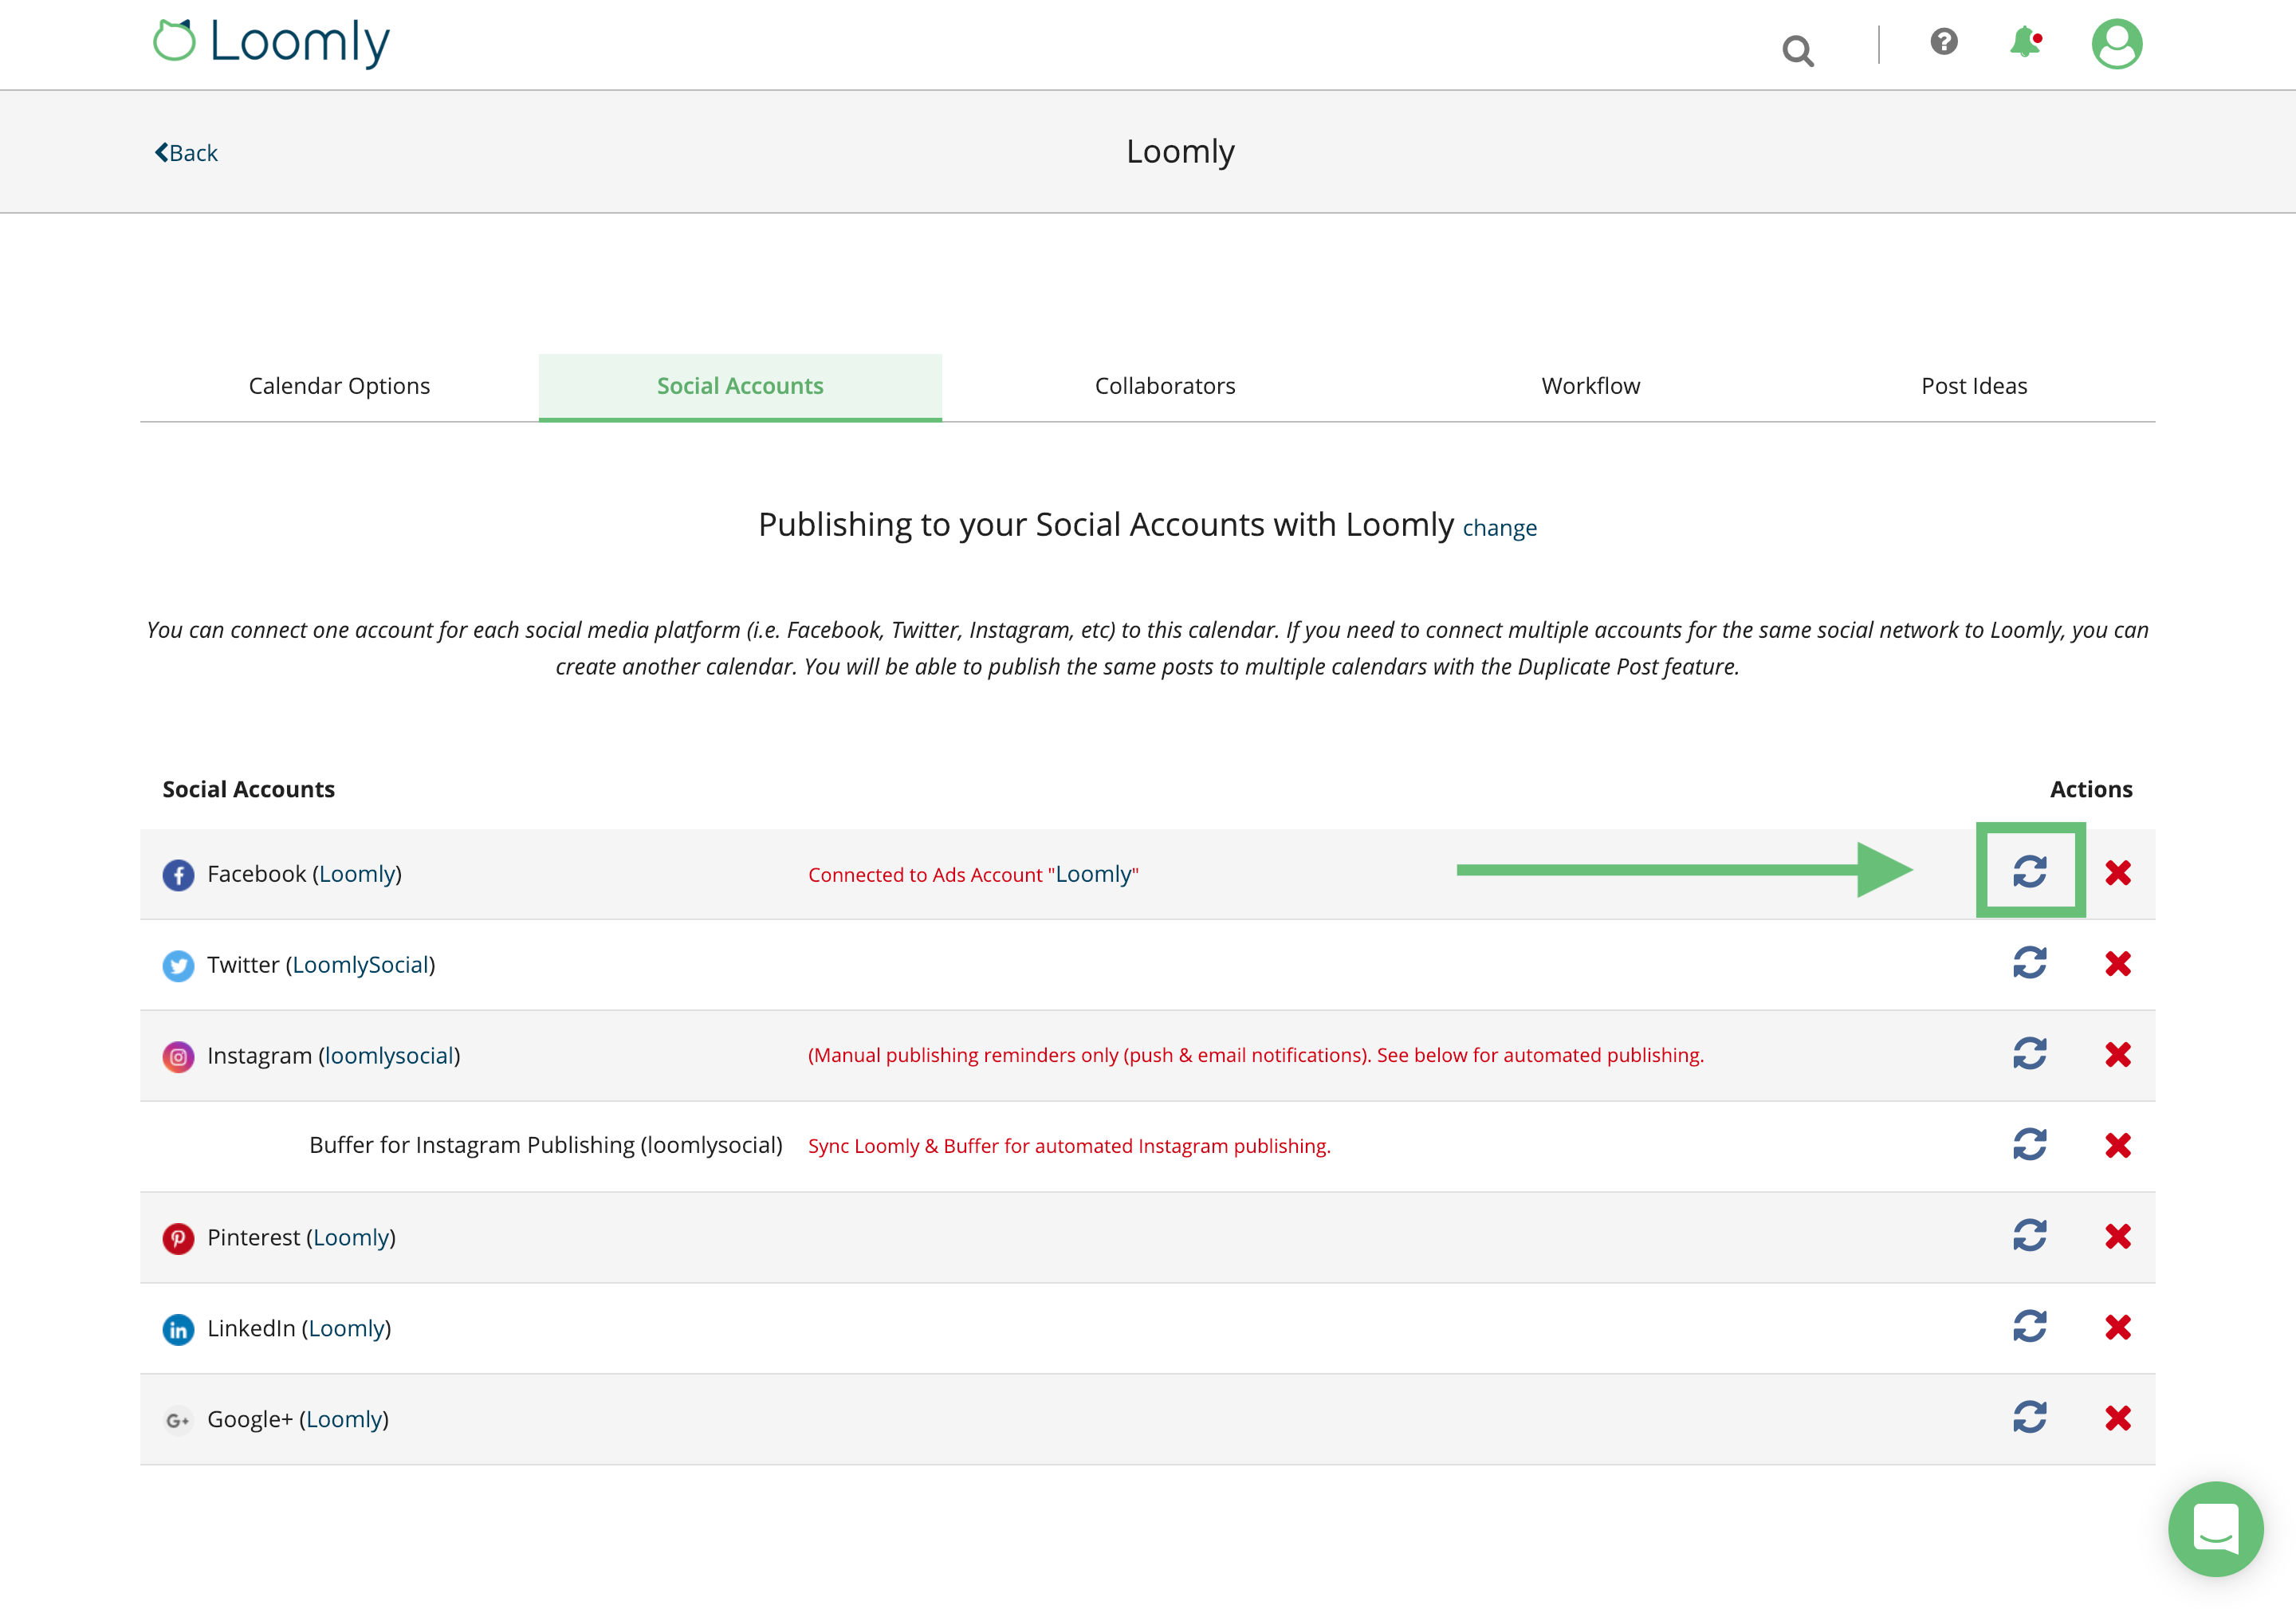Image resolution: width=2296 pixels, height=1609 pixels.
Task: Open the help menu
Action: tap(1941, 42)
